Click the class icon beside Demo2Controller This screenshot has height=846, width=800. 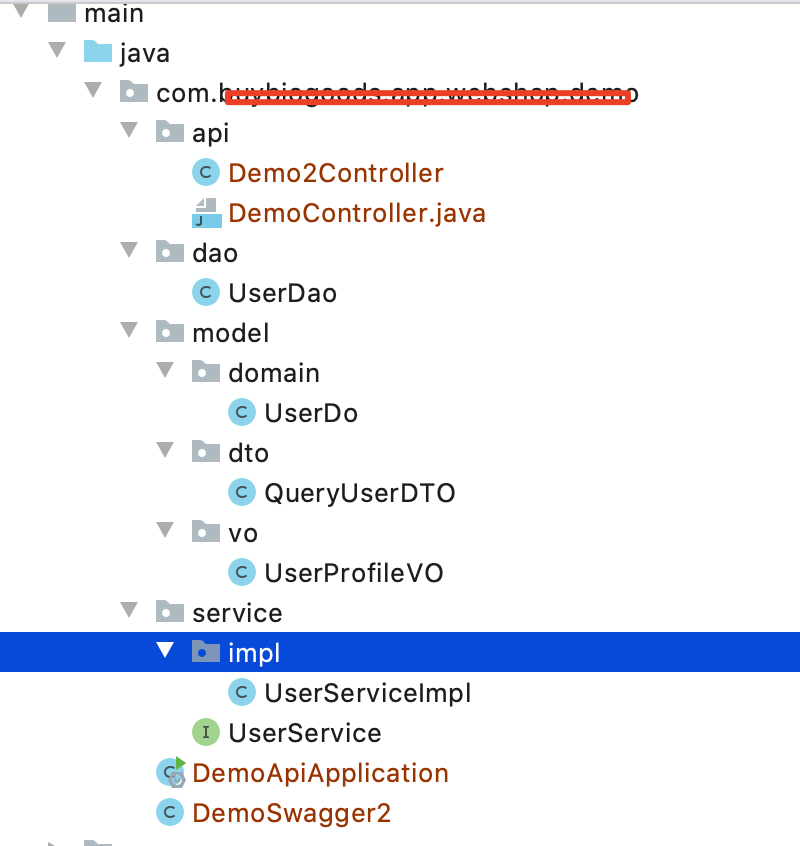(205, 172)
